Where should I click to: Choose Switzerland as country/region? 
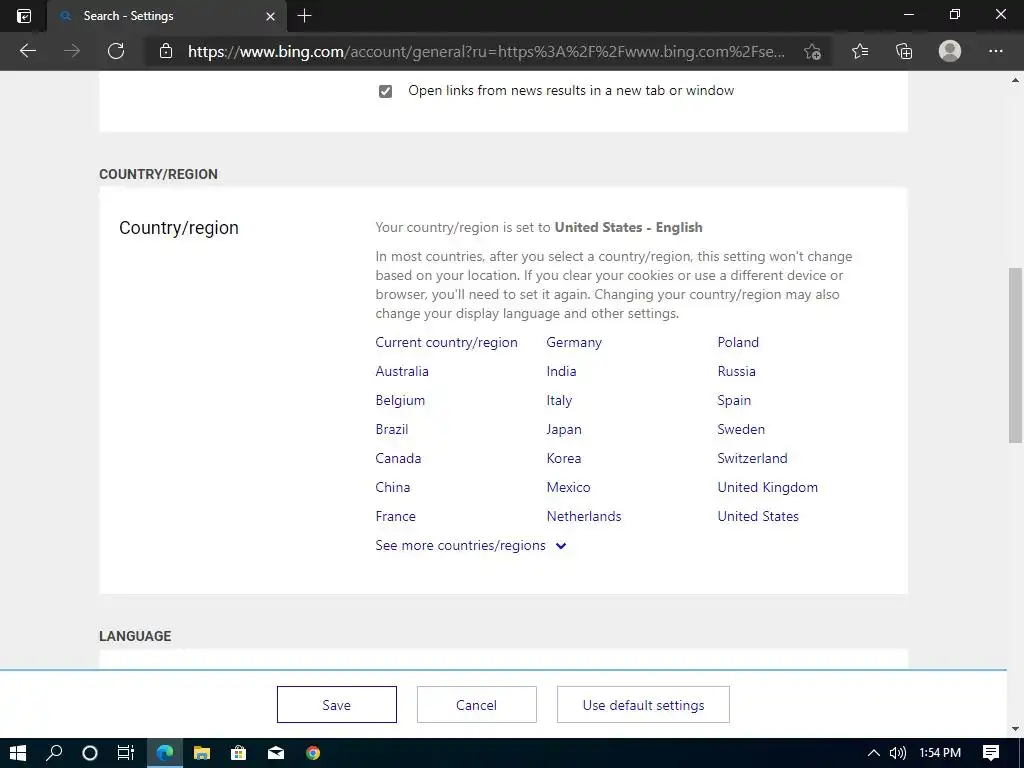coord(752,458)
